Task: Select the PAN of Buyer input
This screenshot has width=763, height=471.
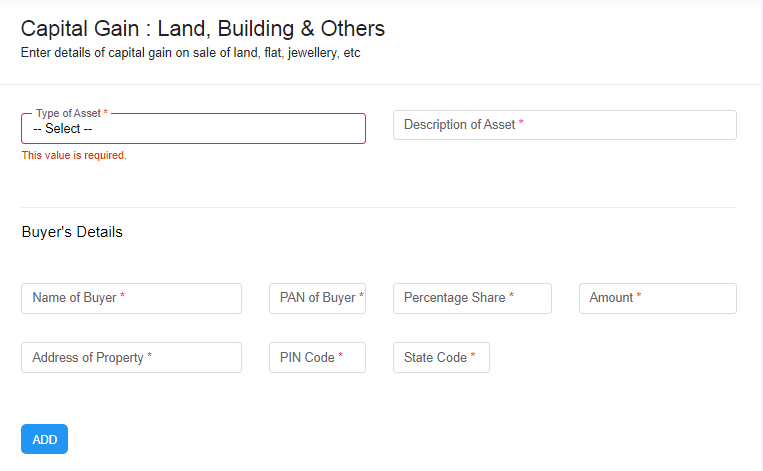Action: tap(317, 298)
